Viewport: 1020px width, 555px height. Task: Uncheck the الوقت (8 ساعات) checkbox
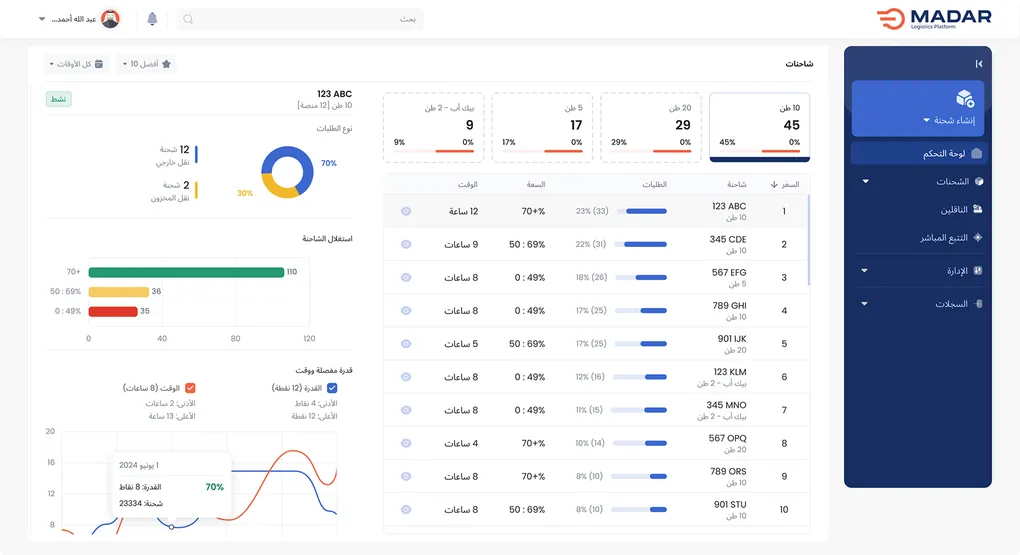(x=190, y=388)
